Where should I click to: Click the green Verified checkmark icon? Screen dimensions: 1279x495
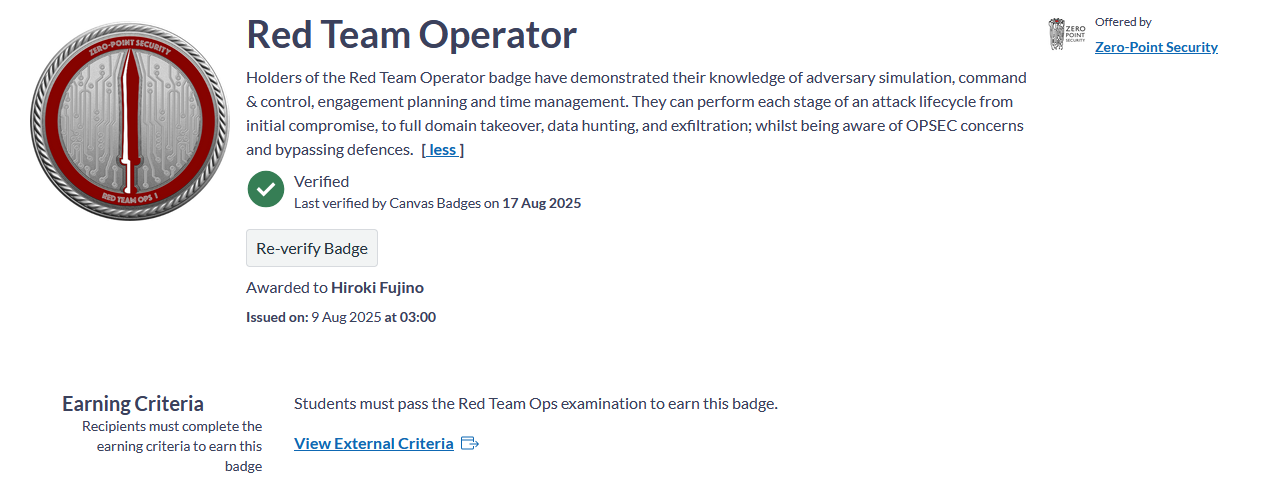[266, 189]
